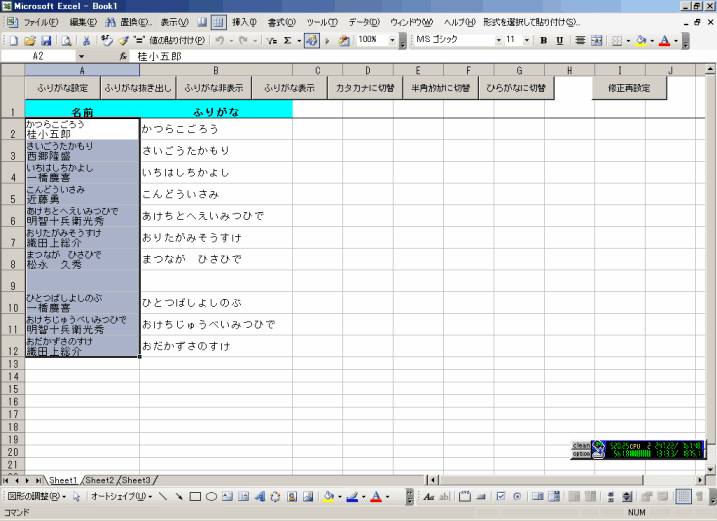The image size is (717, 521).
Task: Insert a checkbox form control icon
Action: (x=501, y=496)
